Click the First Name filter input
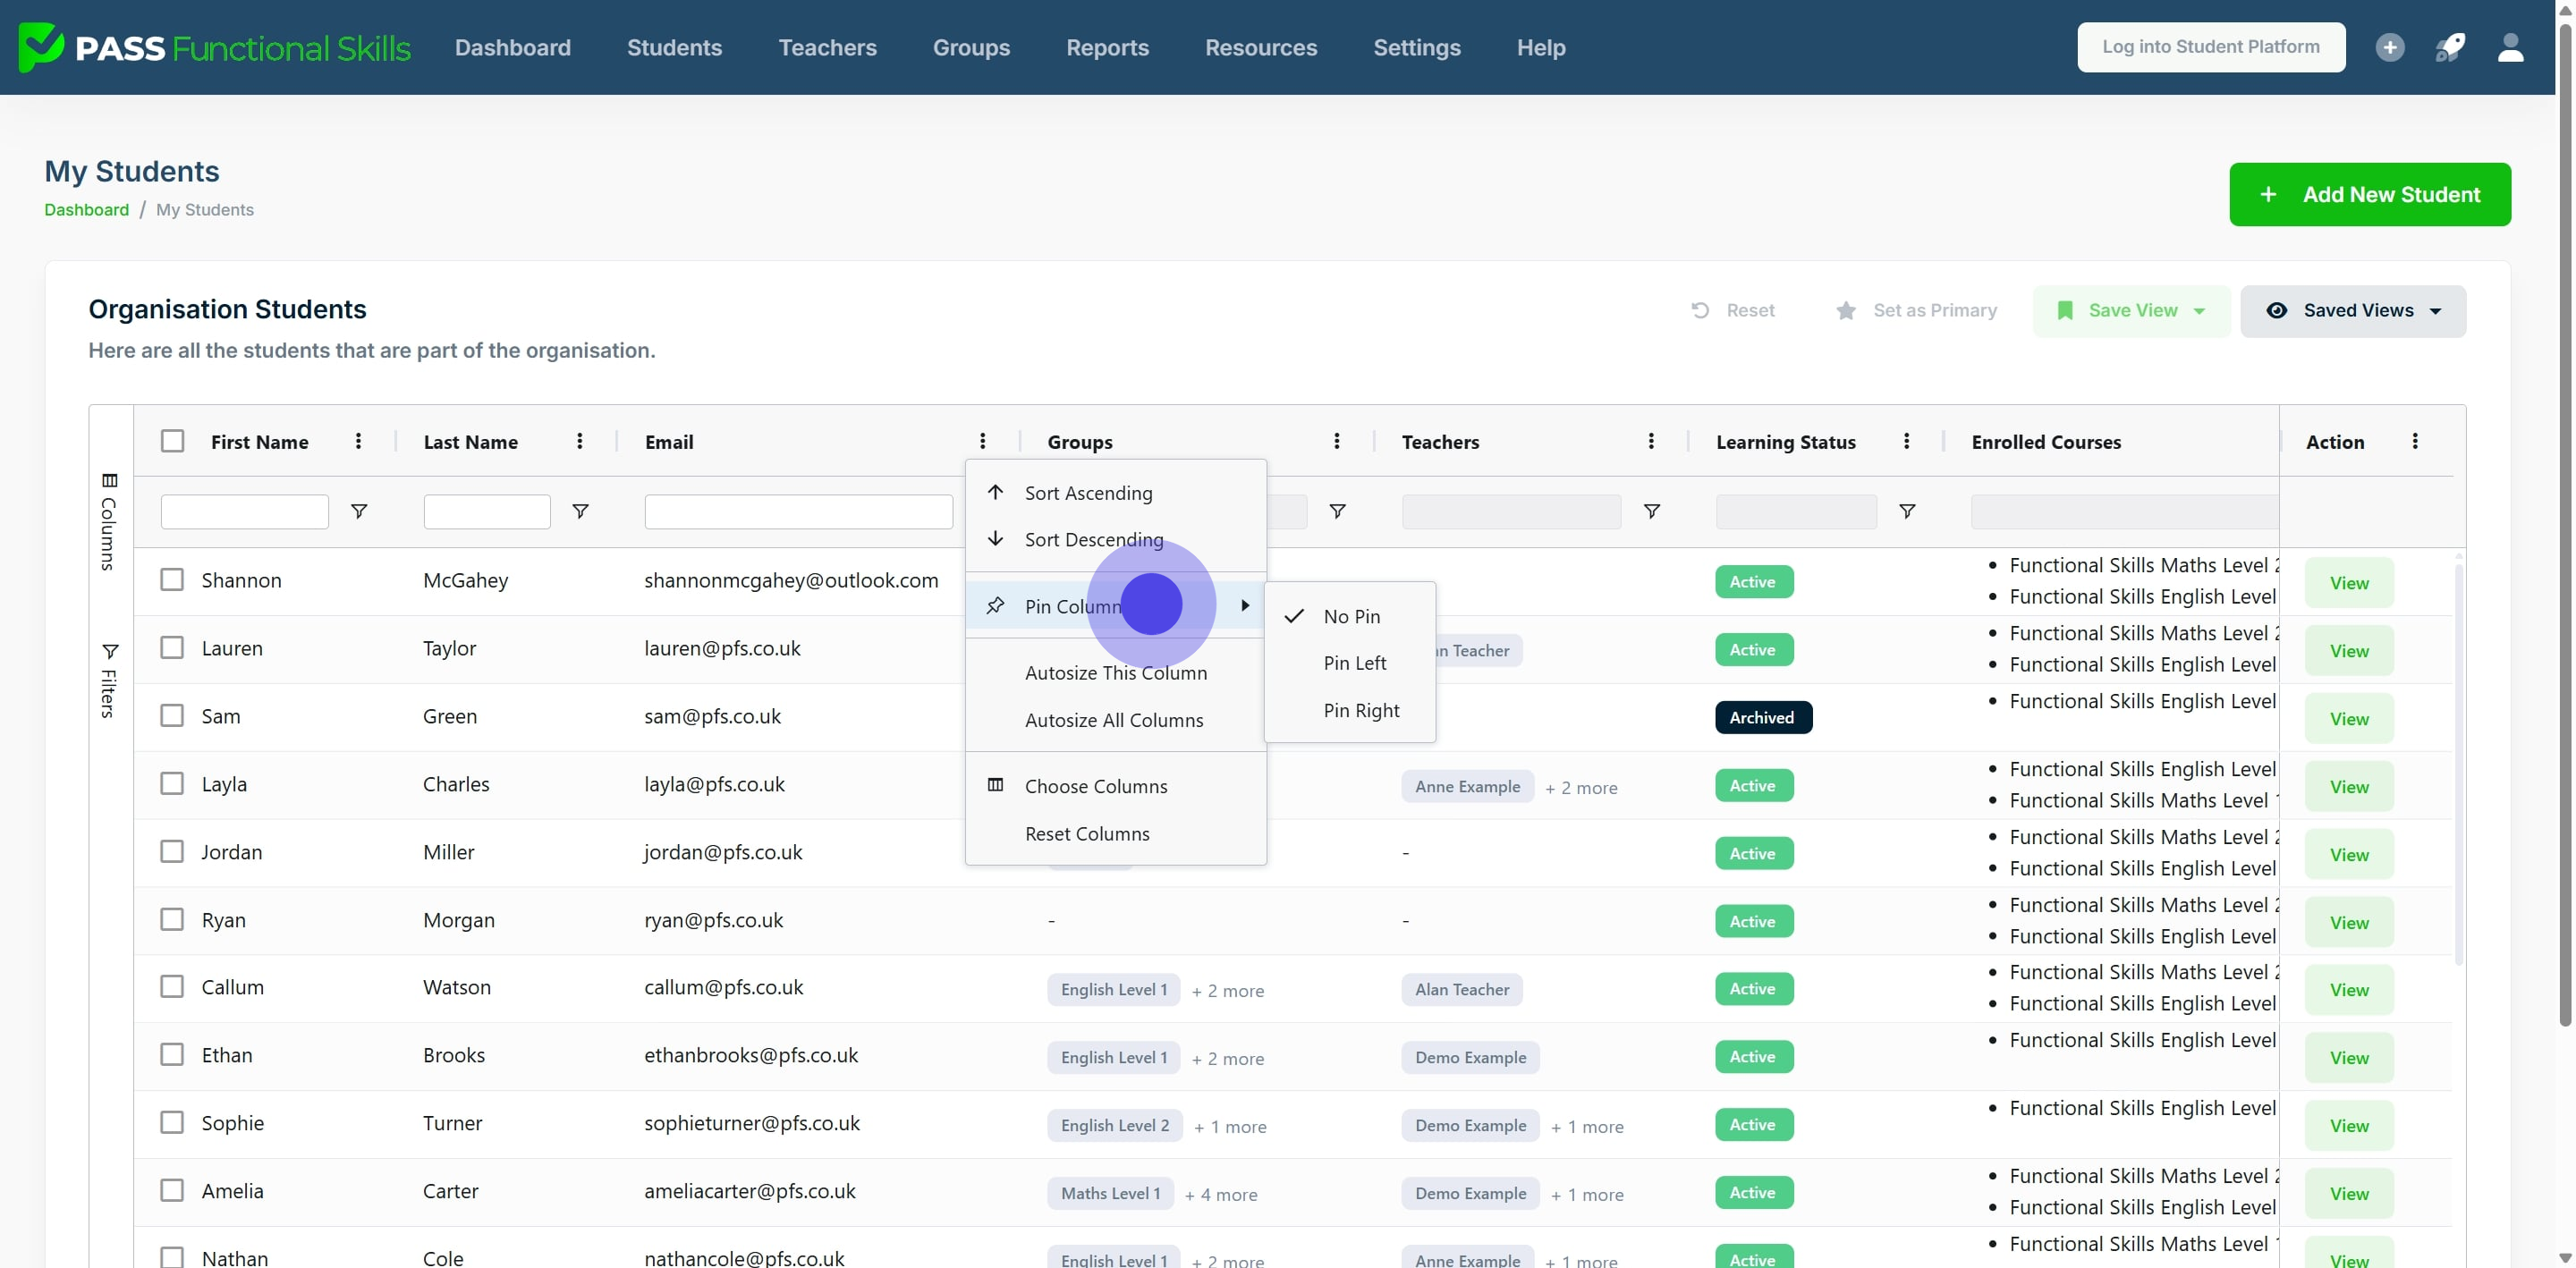This screenshot has width=2576, height=1268. [x=245, y=511]
